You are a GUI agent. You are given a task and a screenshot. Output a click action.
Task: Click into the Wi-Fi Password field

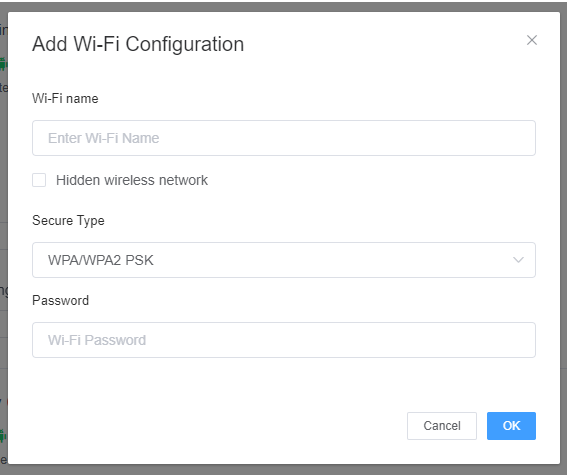(x=284, y=340)
